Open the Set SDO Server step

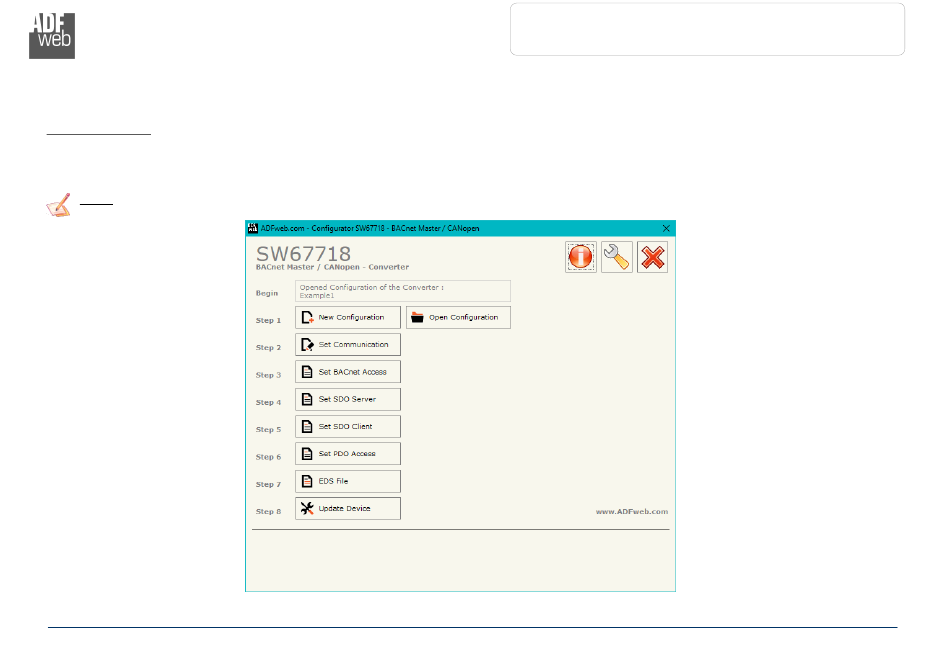tap(348, 399)
